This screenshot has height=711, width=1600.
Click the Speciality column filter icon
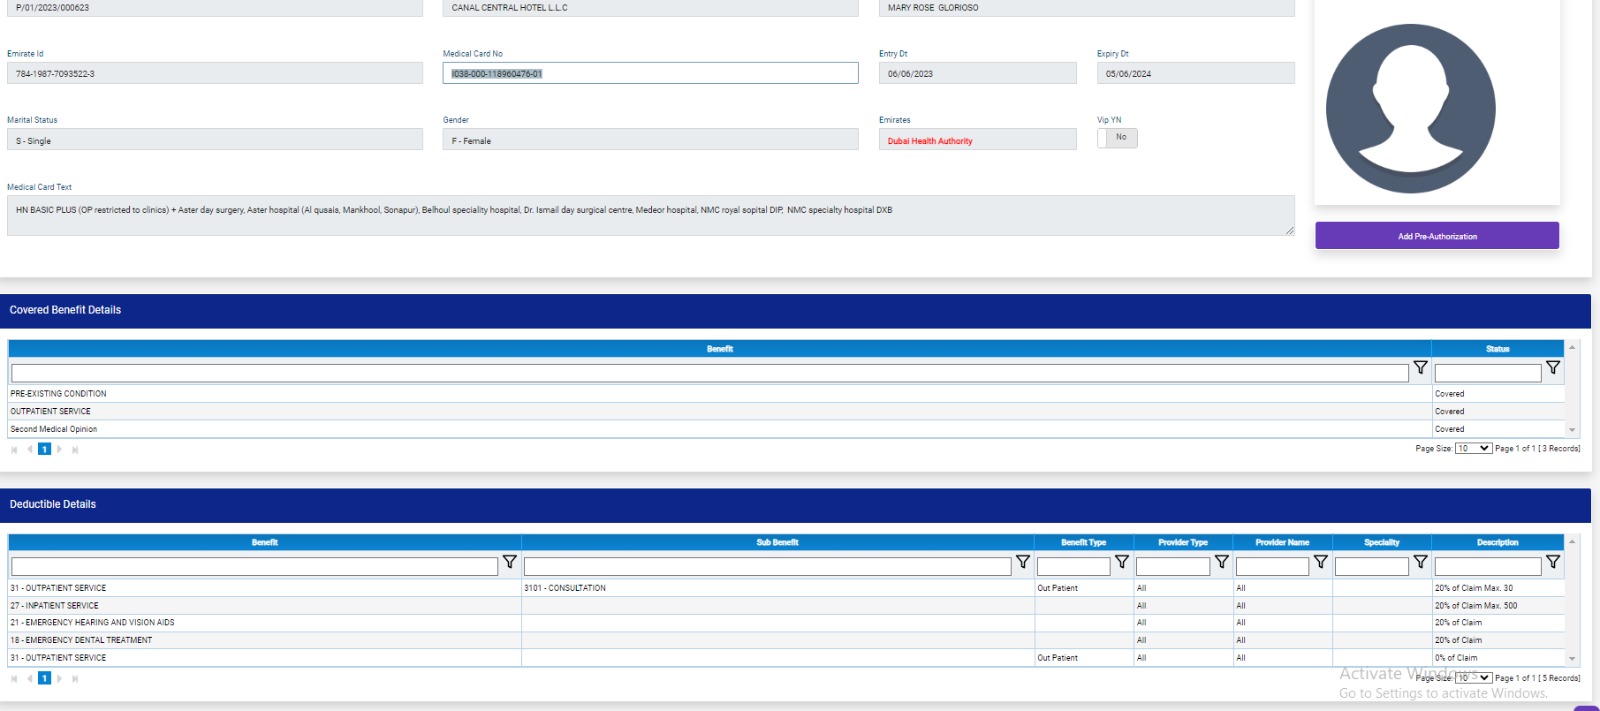point(1420,562)
